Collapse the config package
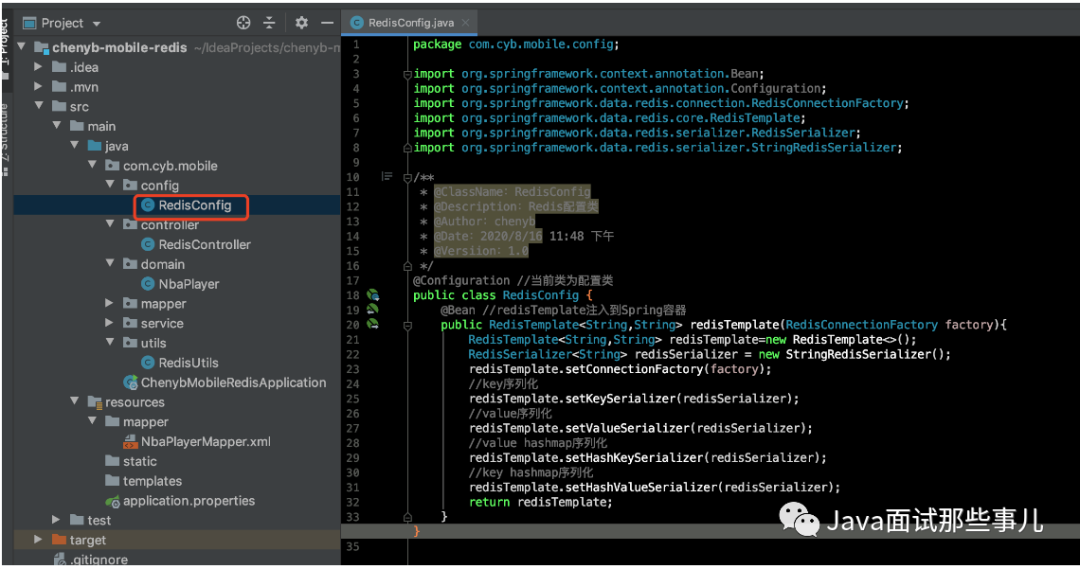The image size is (1080, 569). (x=110, y=185)
